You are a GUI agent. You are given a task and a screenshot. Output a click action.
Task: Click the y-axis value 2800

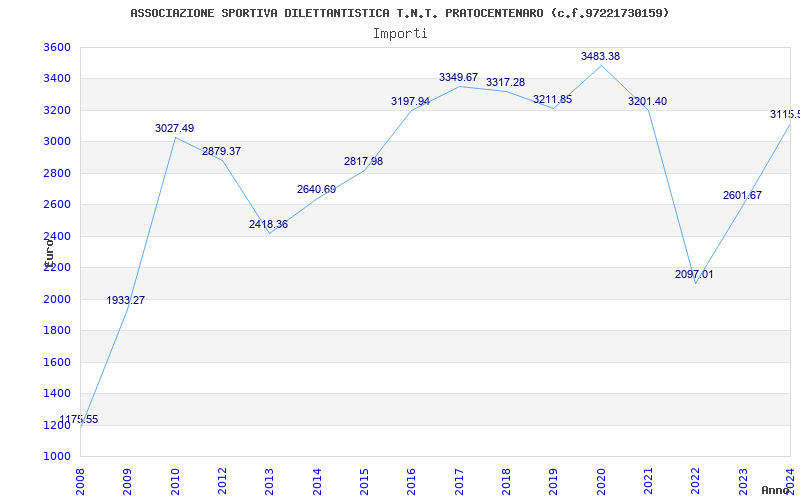tap(57, 173)
